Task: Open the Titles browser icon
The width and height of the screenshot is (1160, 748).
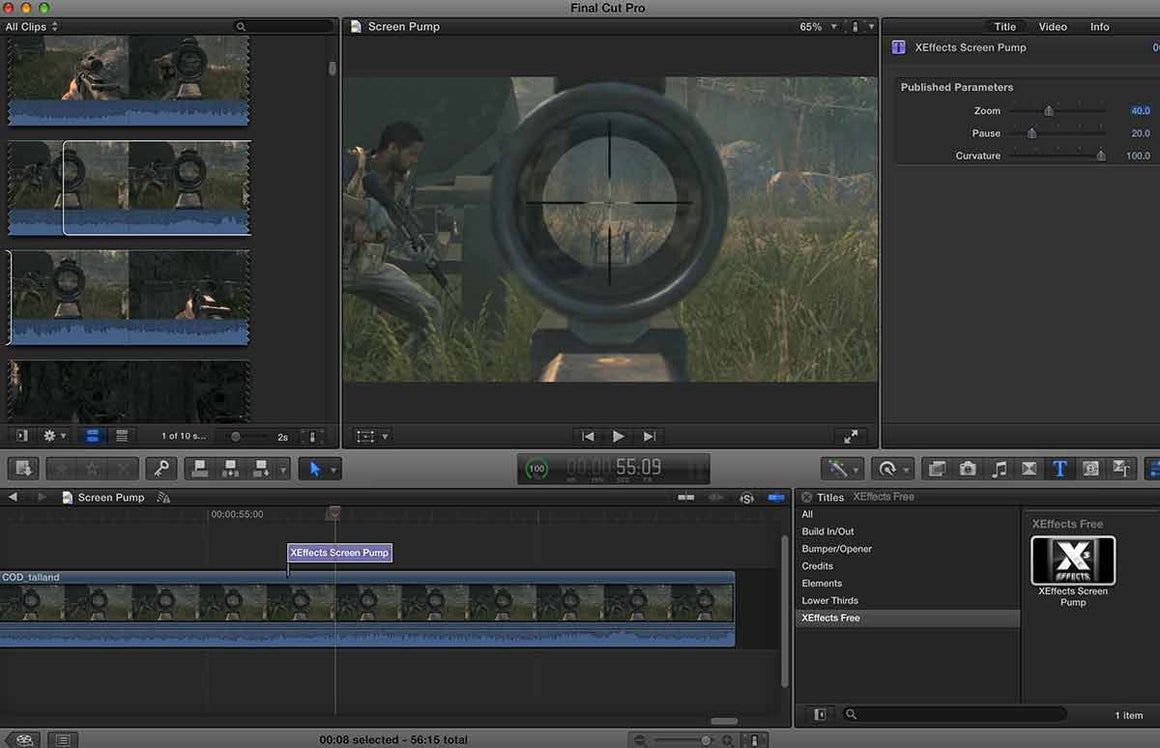Action: [1059, 469]
